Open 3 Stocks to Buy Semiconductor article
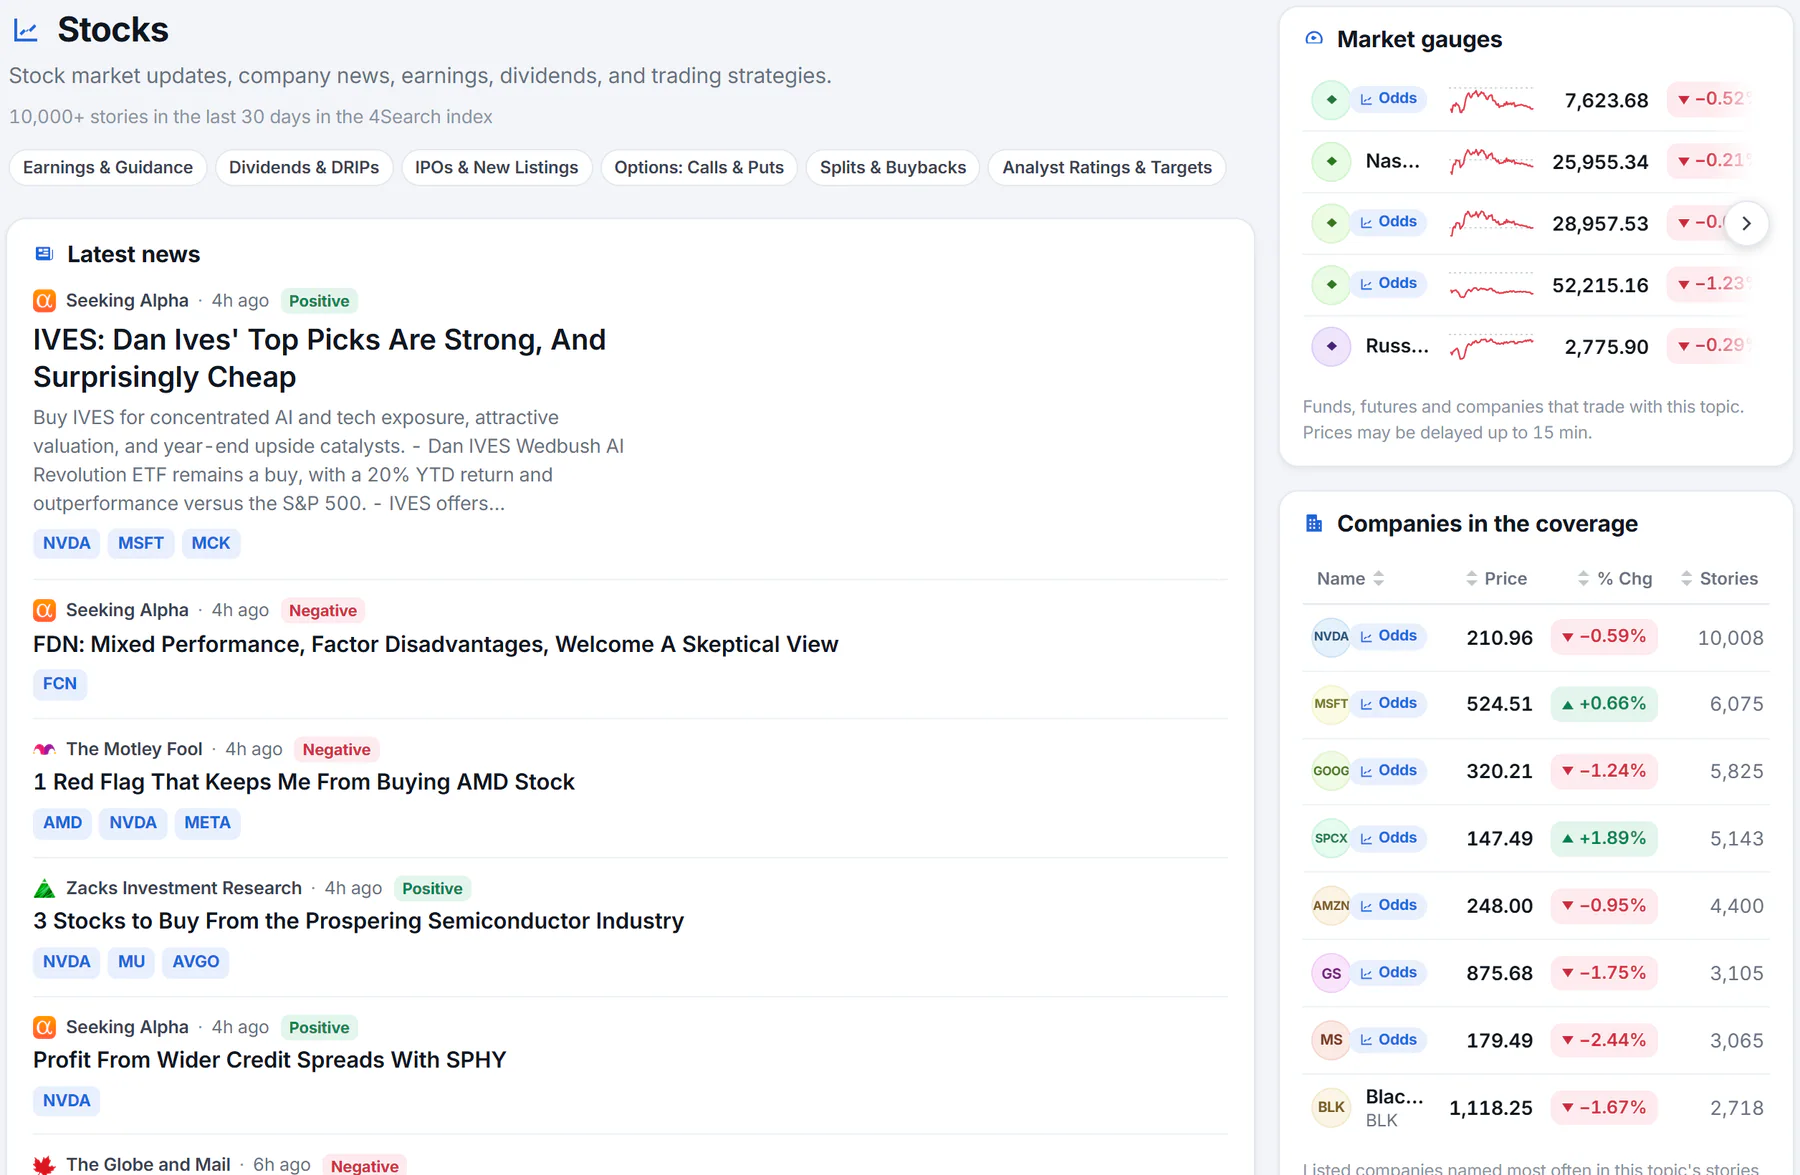The width and height of the screenshot is (1800, 1175). coord(359,921)
